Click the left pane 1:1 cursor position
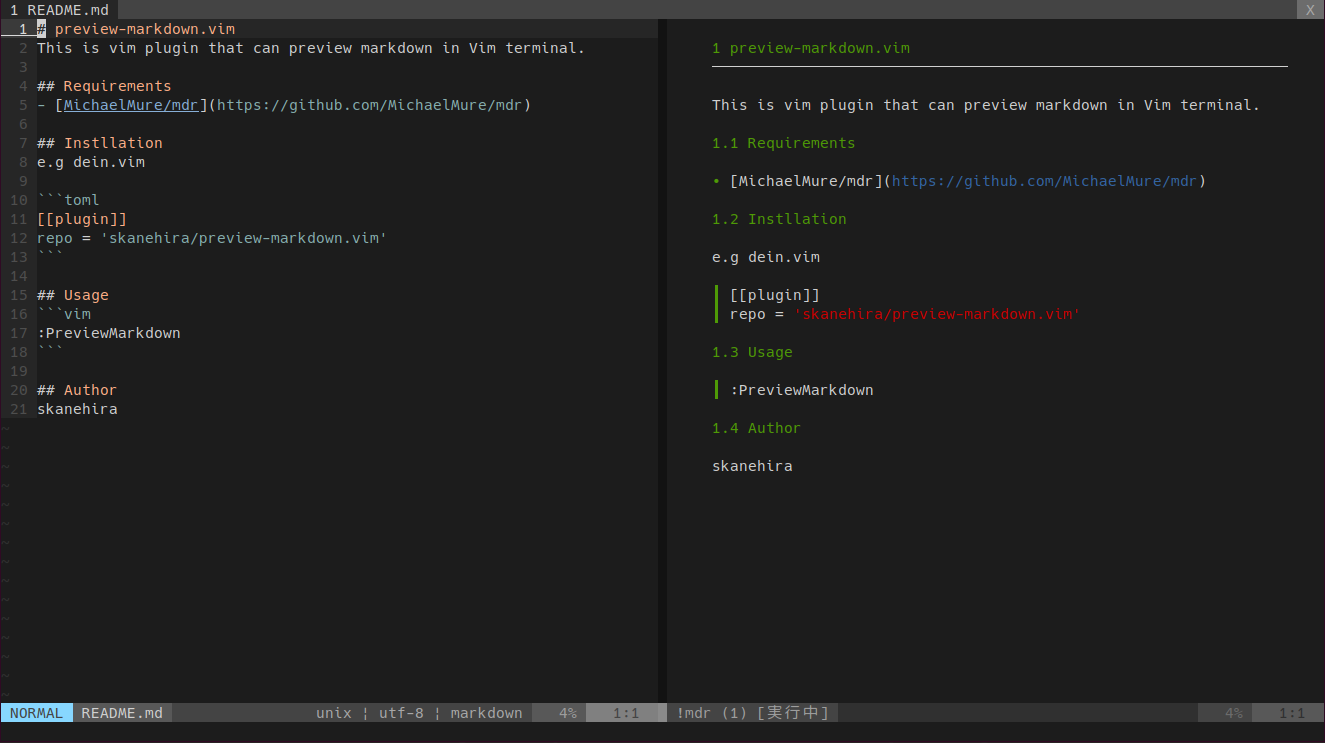Screen dimensions: 1325x743 (x=626, y=713)
